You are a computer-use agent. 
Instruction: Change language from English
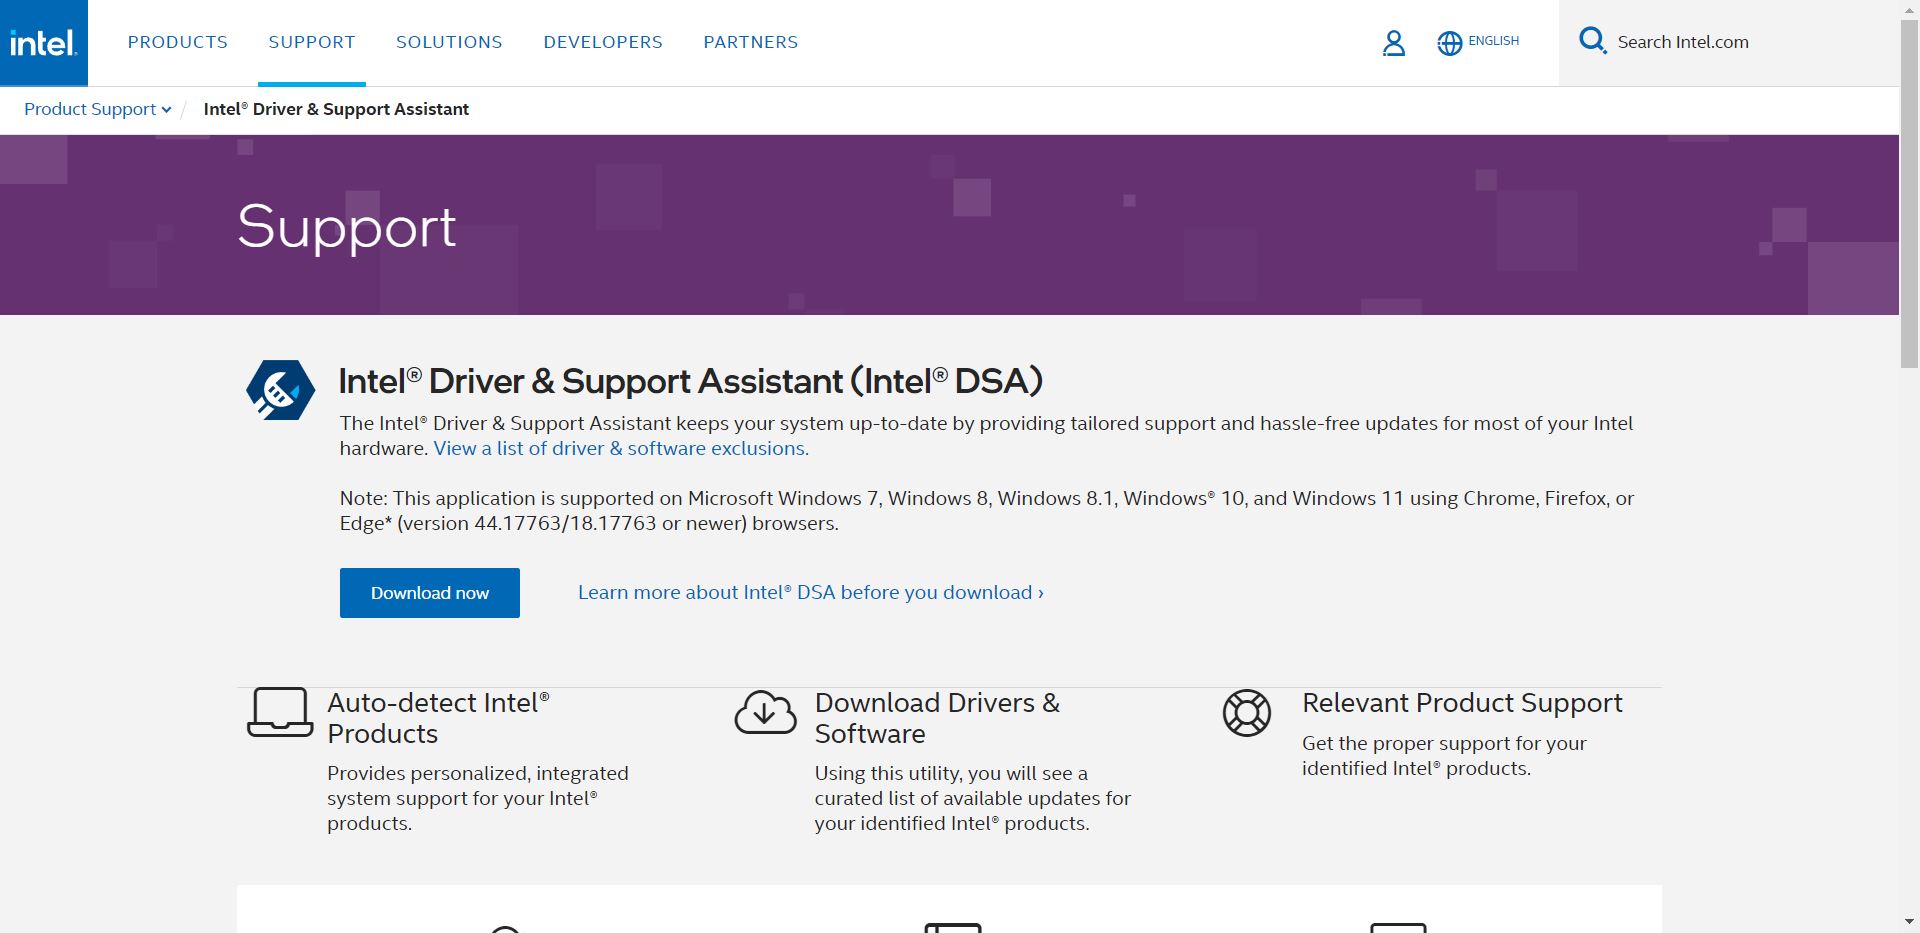(1493, 41)
